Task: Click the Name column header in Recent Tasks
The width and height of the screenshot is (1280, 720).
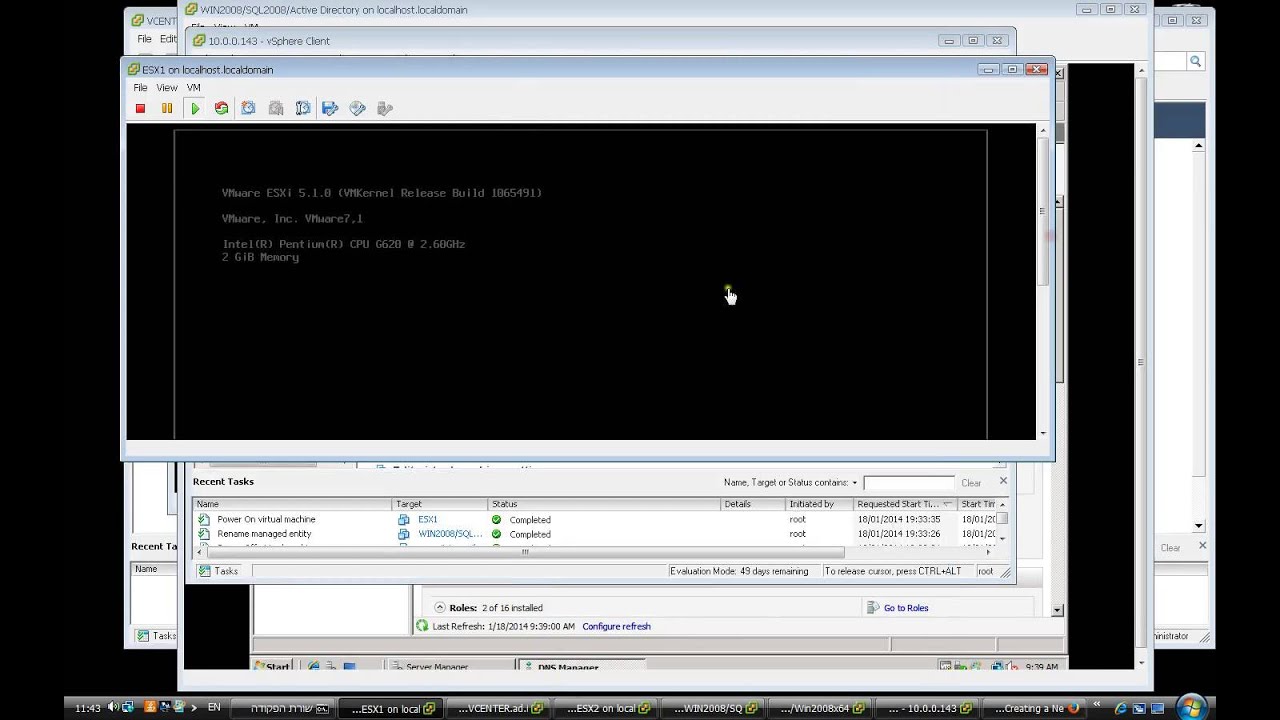Action: tap(292, 504)
